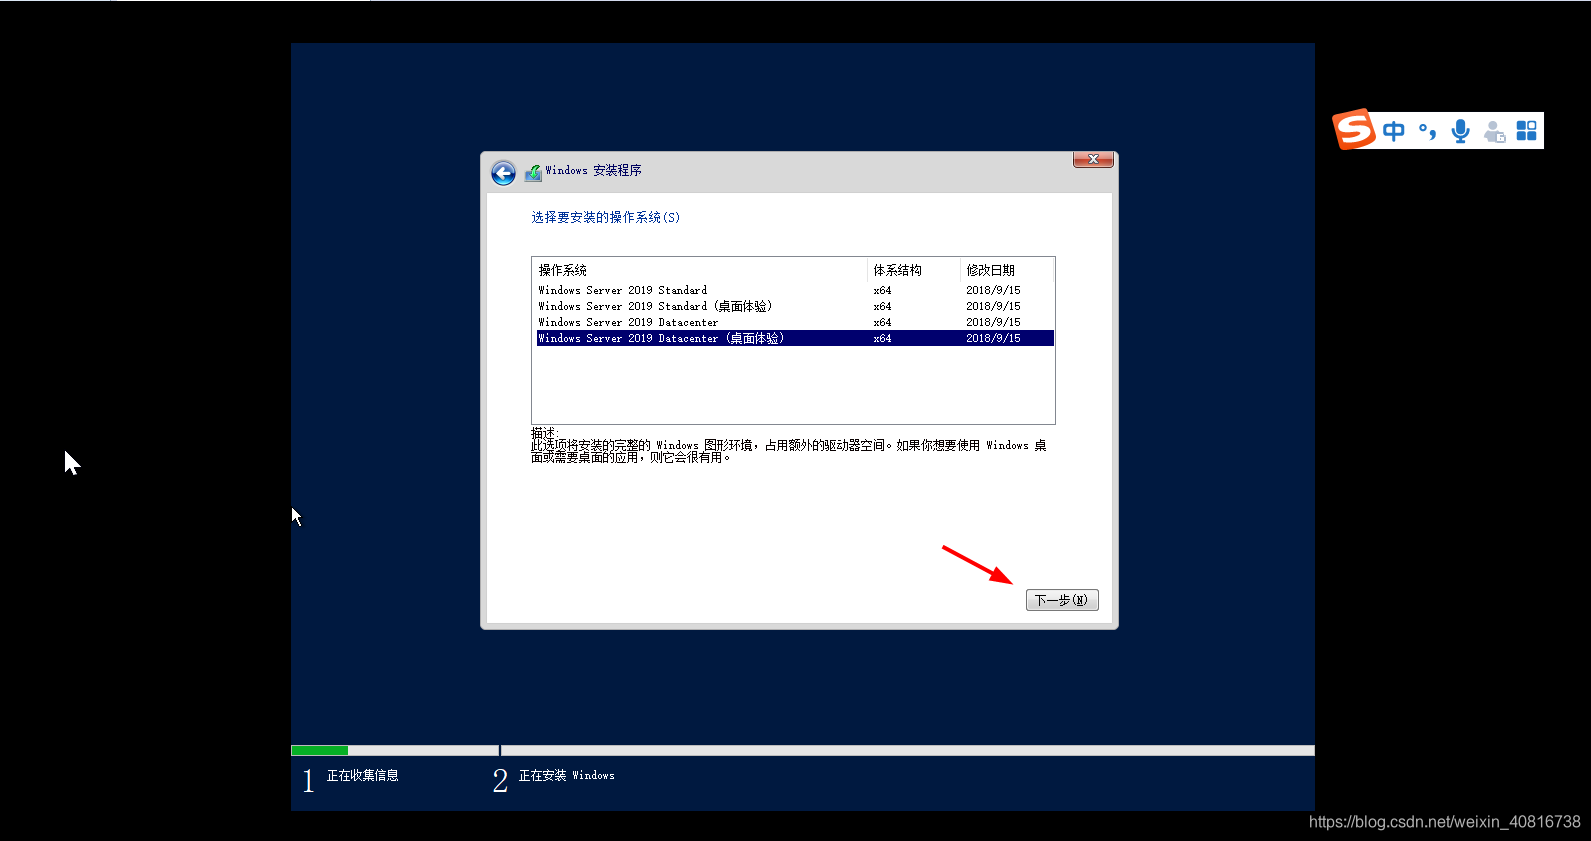Click the Windows setup program icon
The image size is (1591, 841).
(533, 172)
